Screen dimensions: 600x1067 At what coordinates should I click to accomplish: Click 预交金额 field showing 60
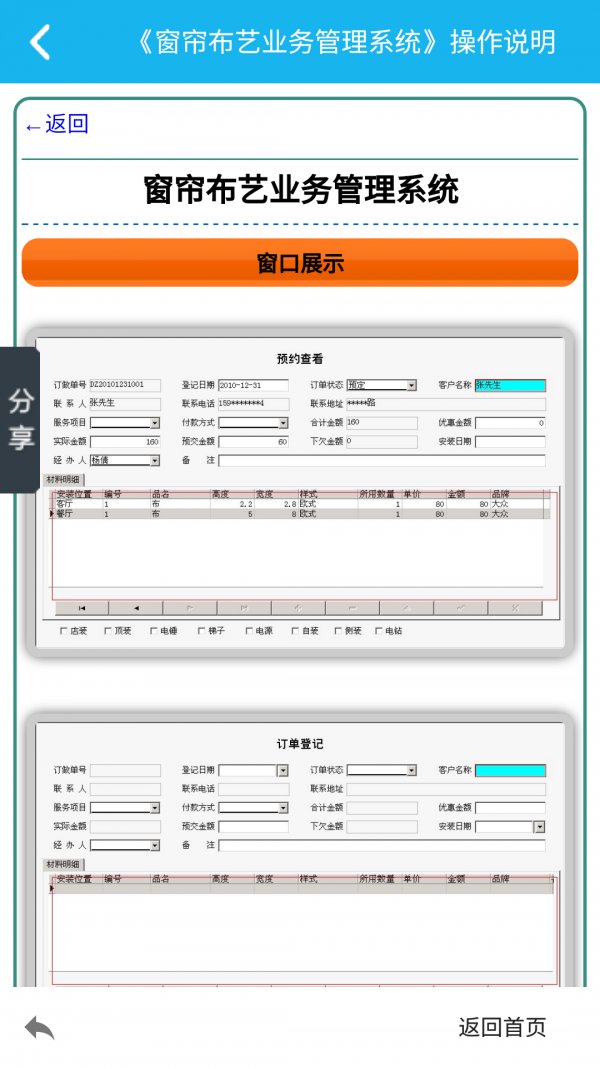pos(253,442)
